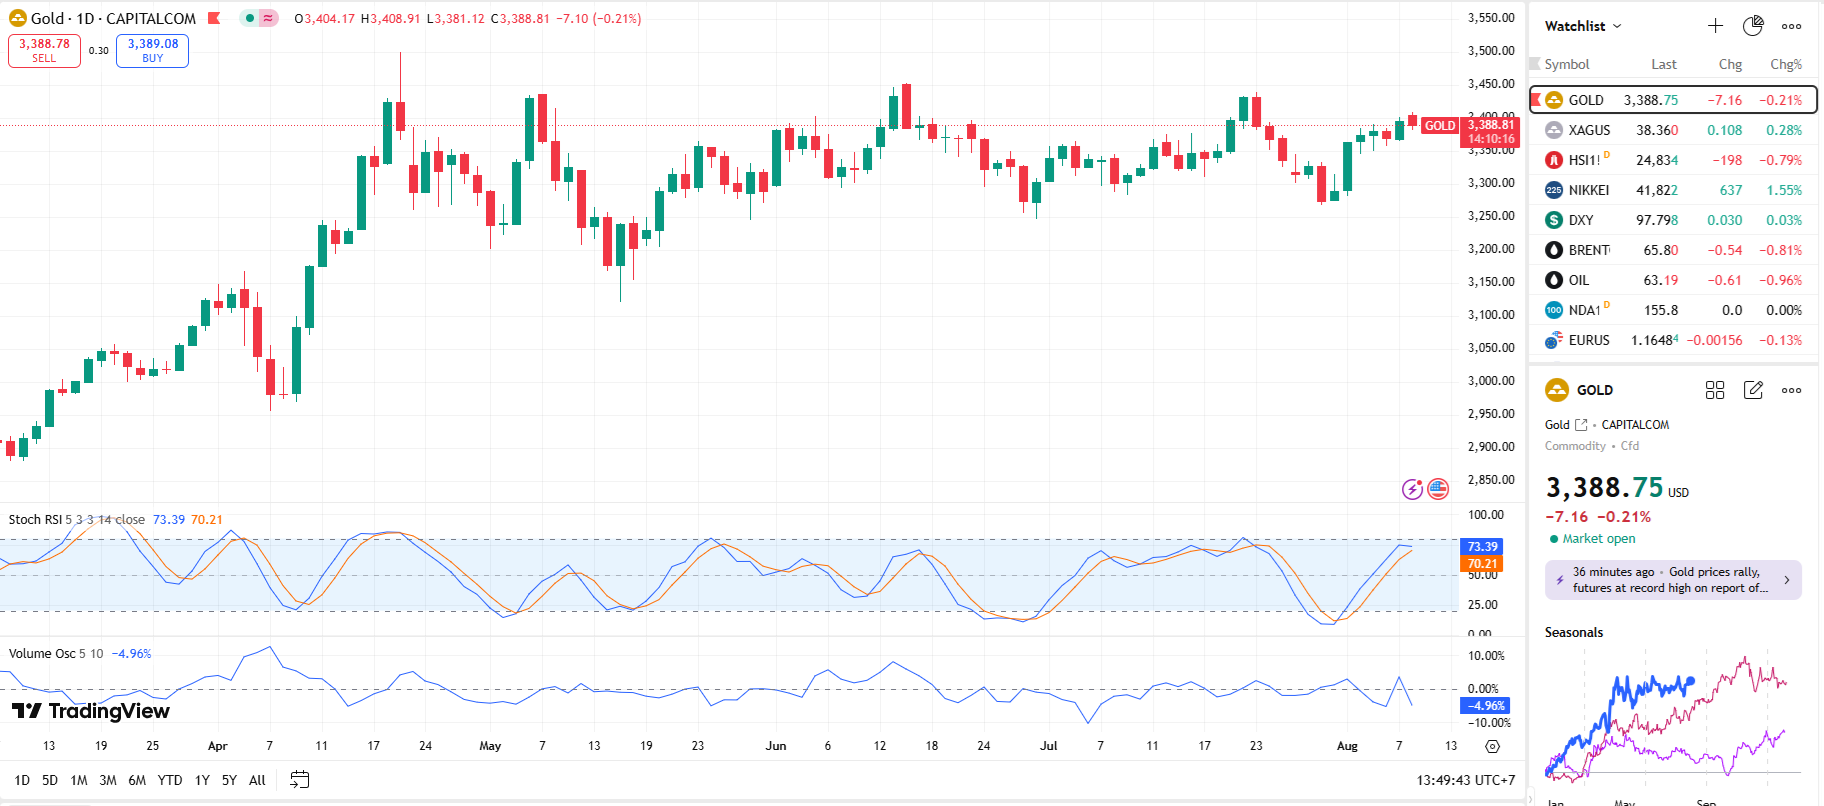Open the pie chart advanced view icon

(1753, 26)
